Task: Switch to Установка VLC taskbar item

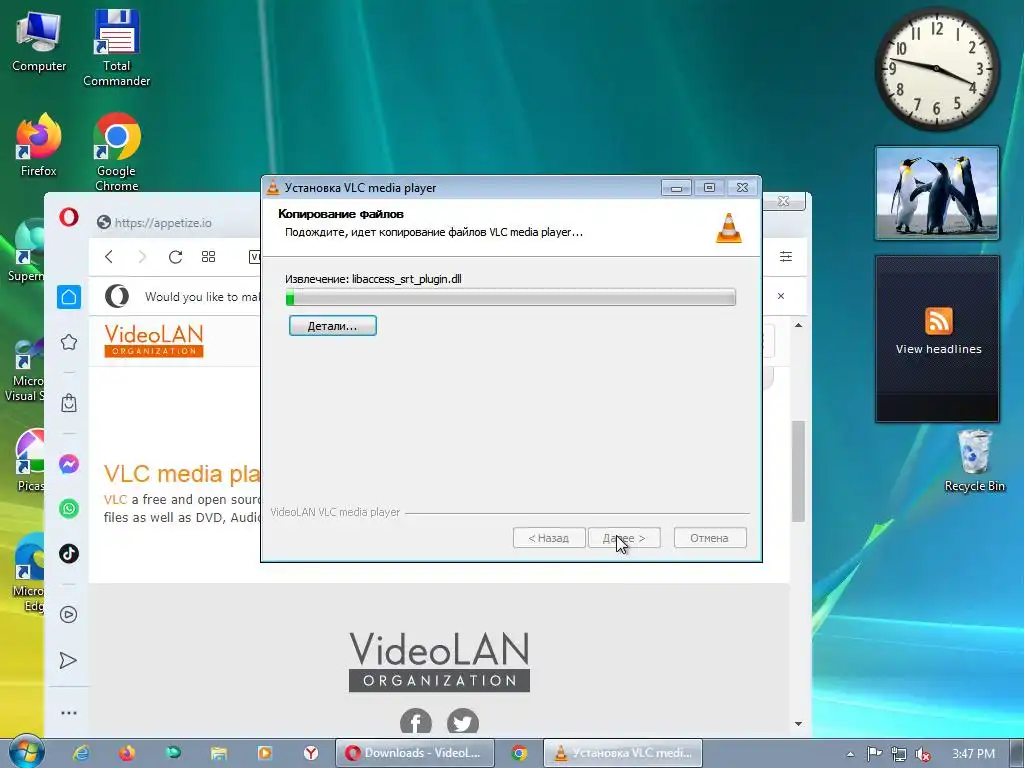Action: 622,753
